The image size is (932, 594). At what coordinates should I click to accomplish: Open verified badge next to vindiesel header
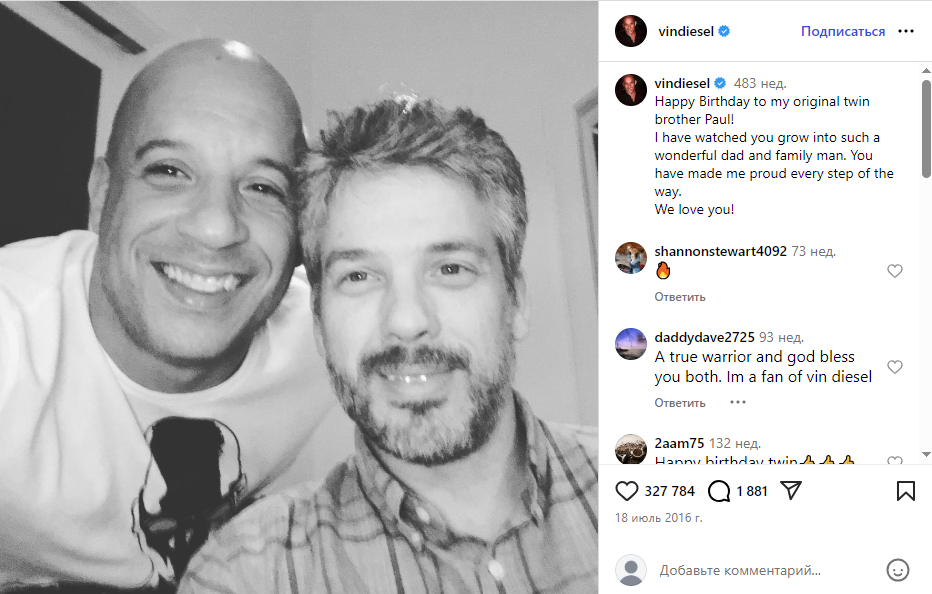(724, 31)
